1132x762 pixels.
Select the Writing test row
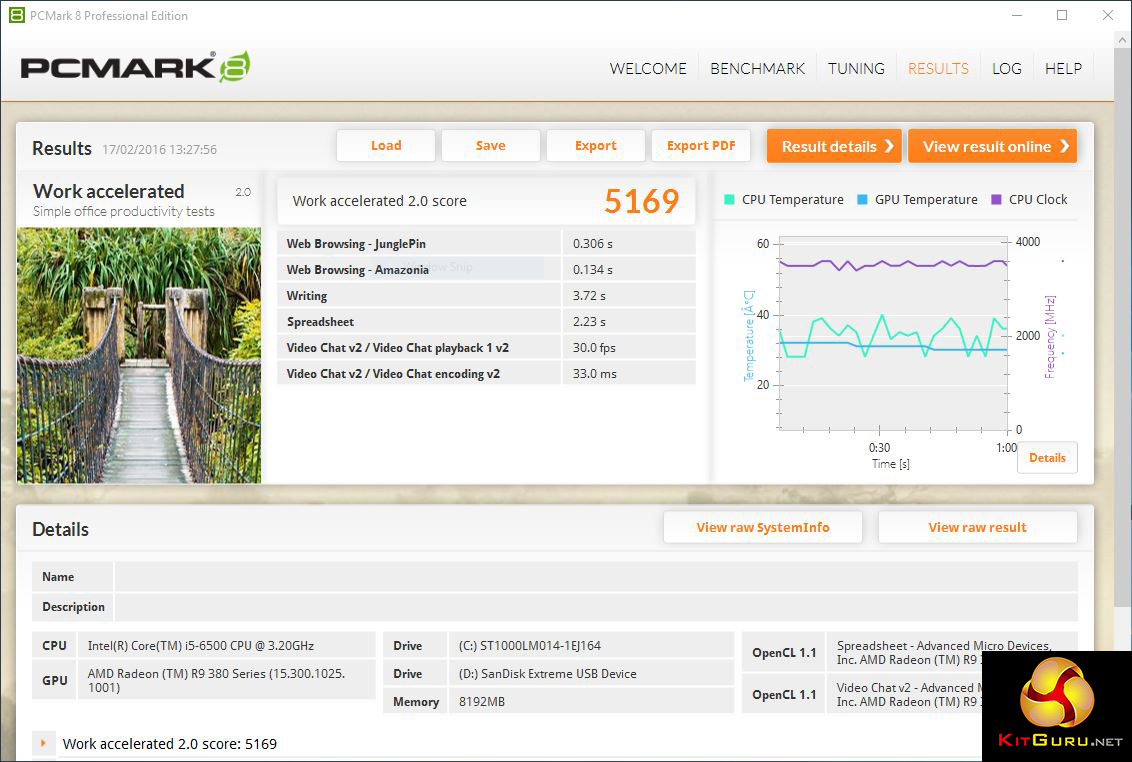486,295
